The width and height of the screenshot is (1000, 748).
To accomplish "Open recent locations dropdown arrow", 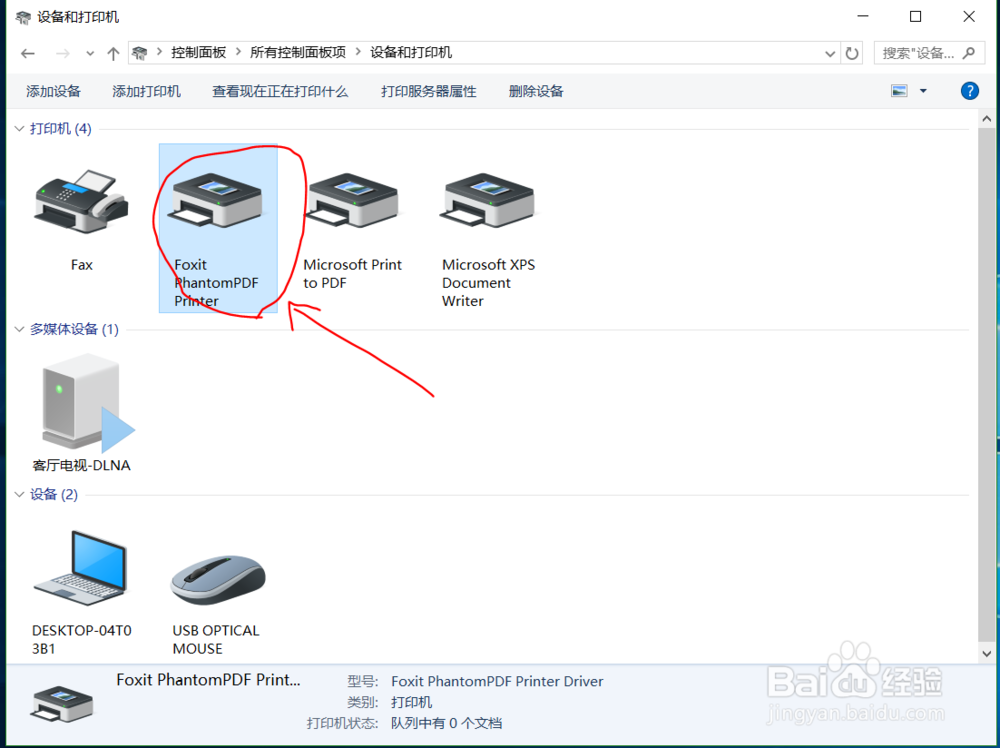I will pyautogui.click(x=90, y=54).
